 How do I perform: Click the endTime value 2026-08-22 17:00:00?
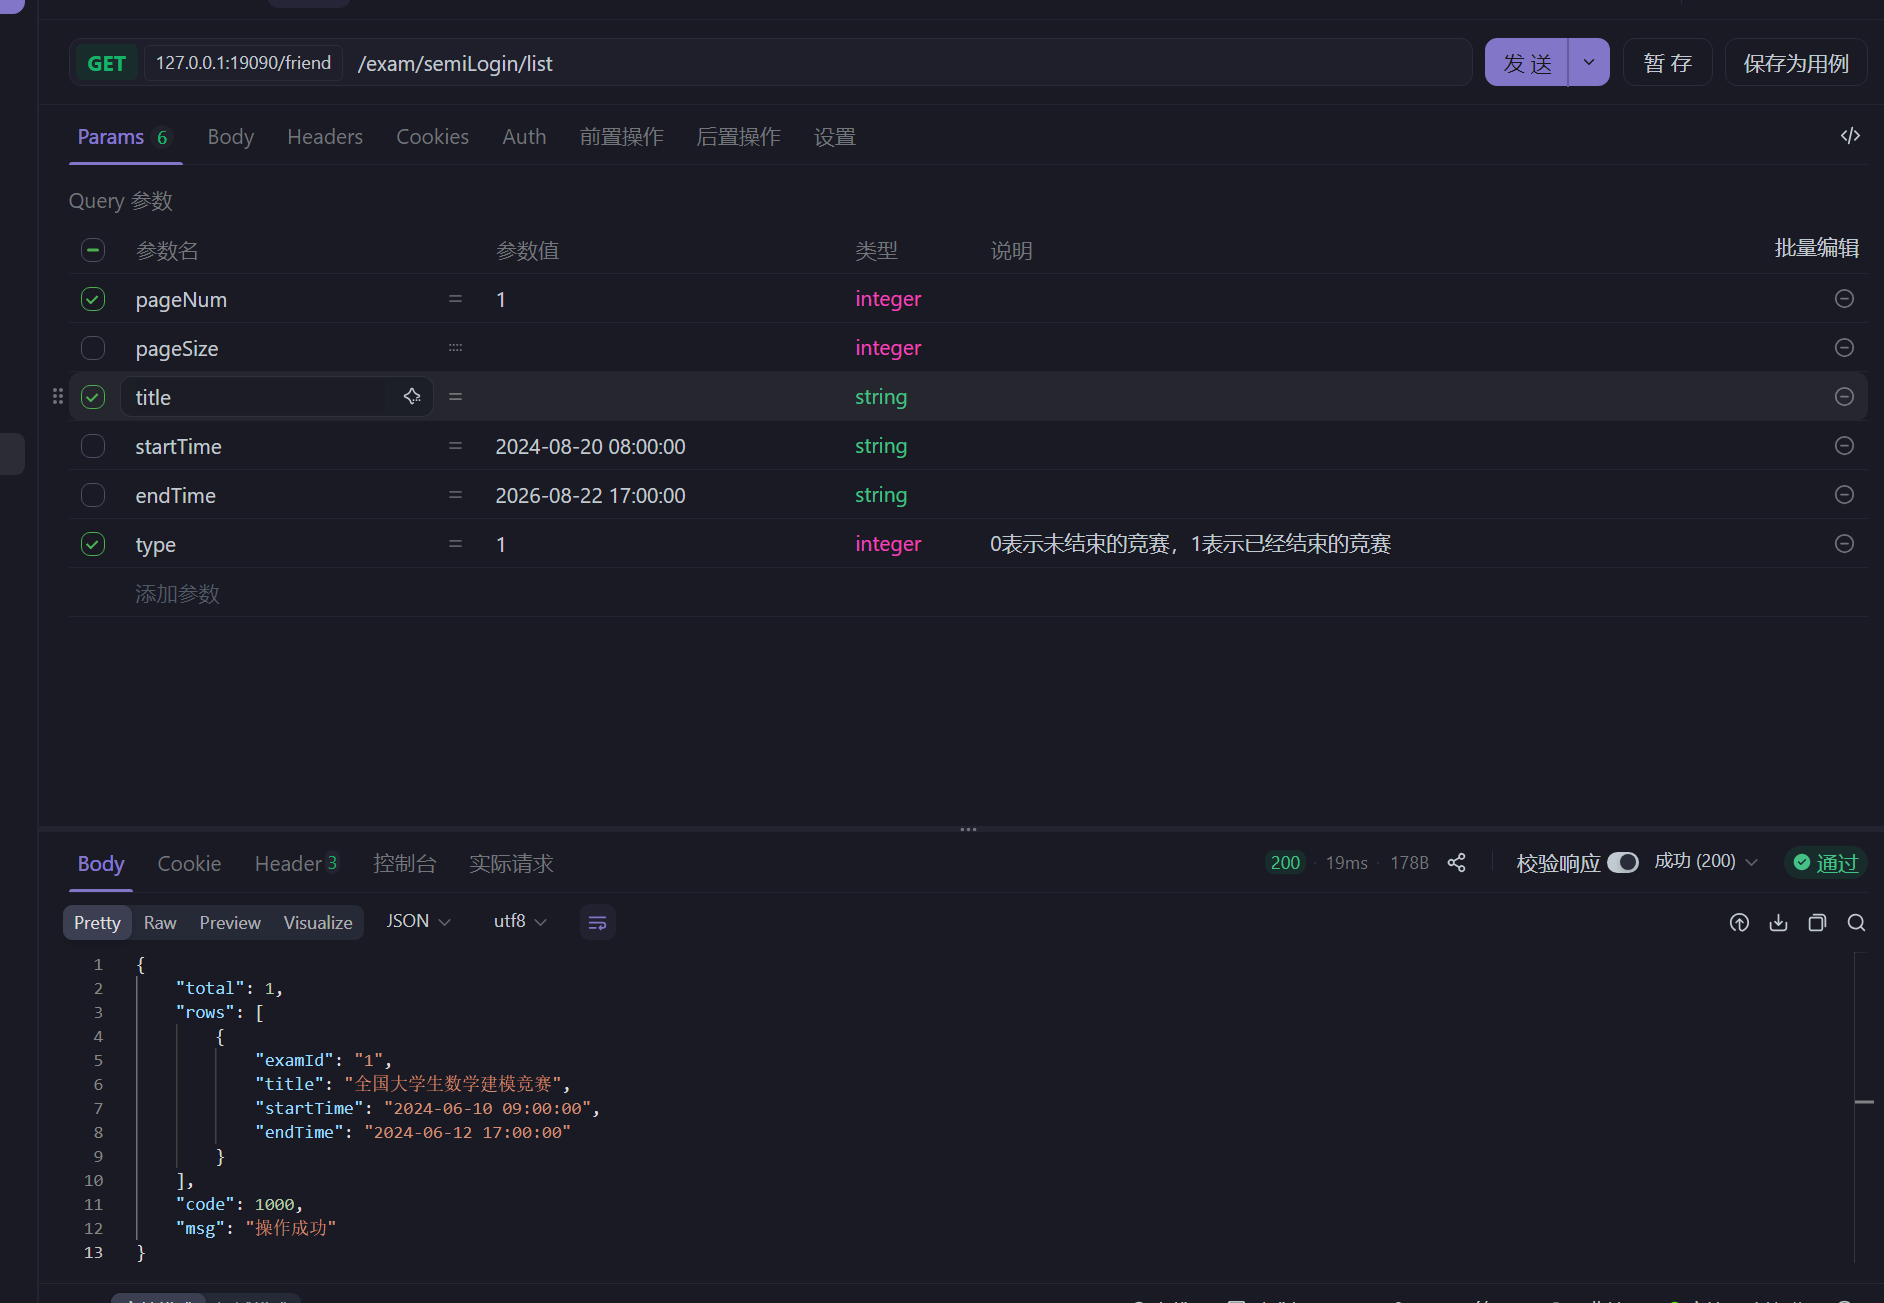tap(590, 495)
